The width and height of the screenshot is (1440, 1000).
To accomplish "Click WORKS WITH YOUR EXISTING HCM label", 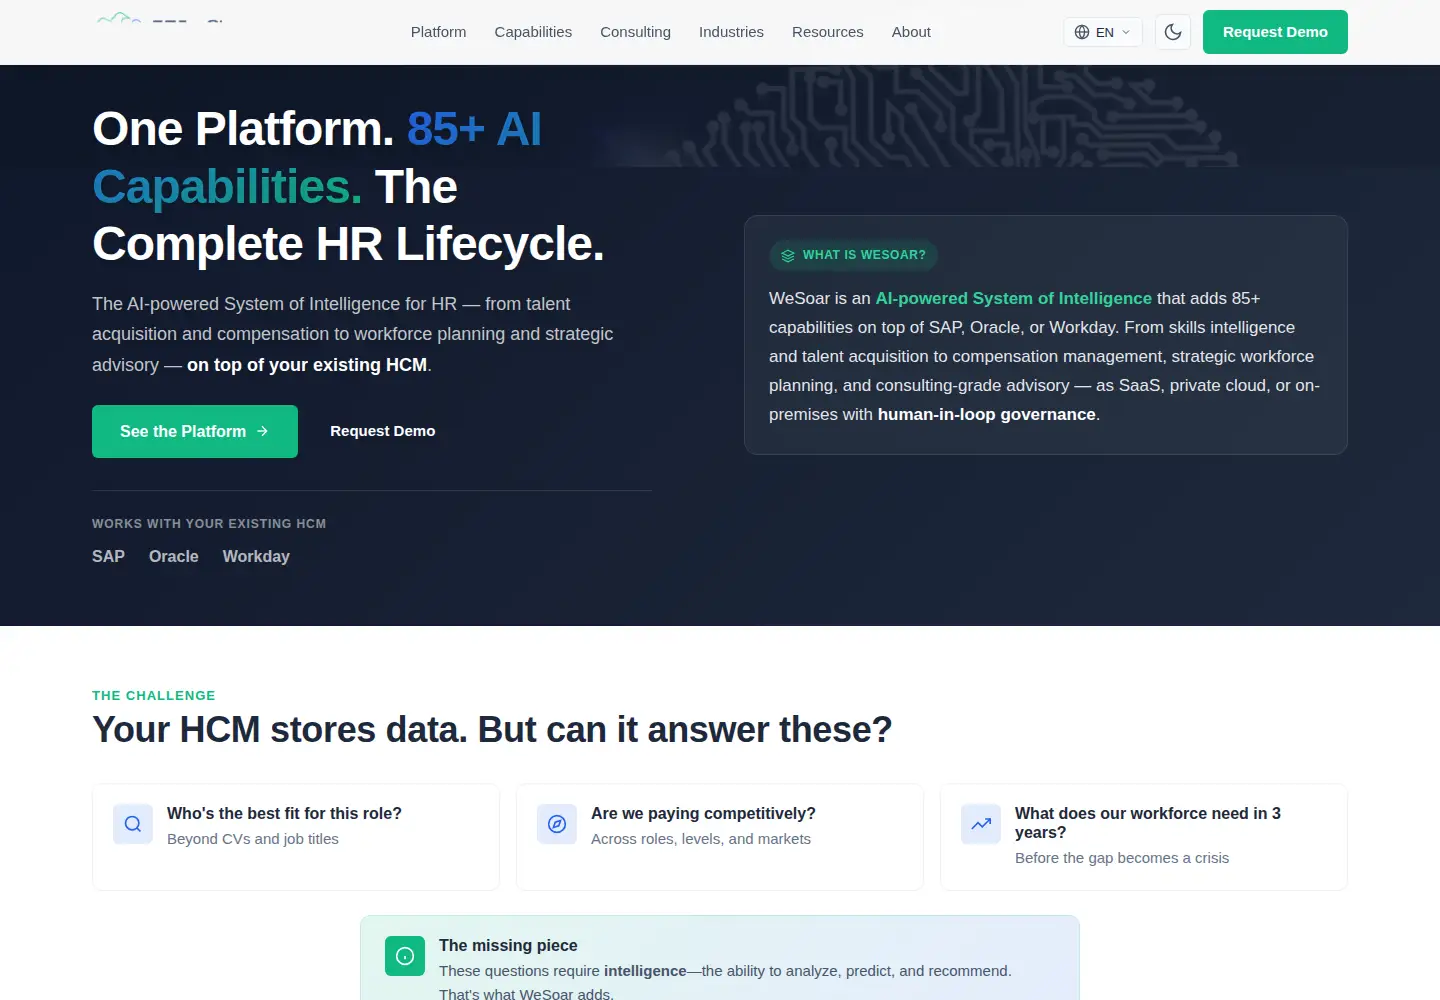I will click(209, 523).
